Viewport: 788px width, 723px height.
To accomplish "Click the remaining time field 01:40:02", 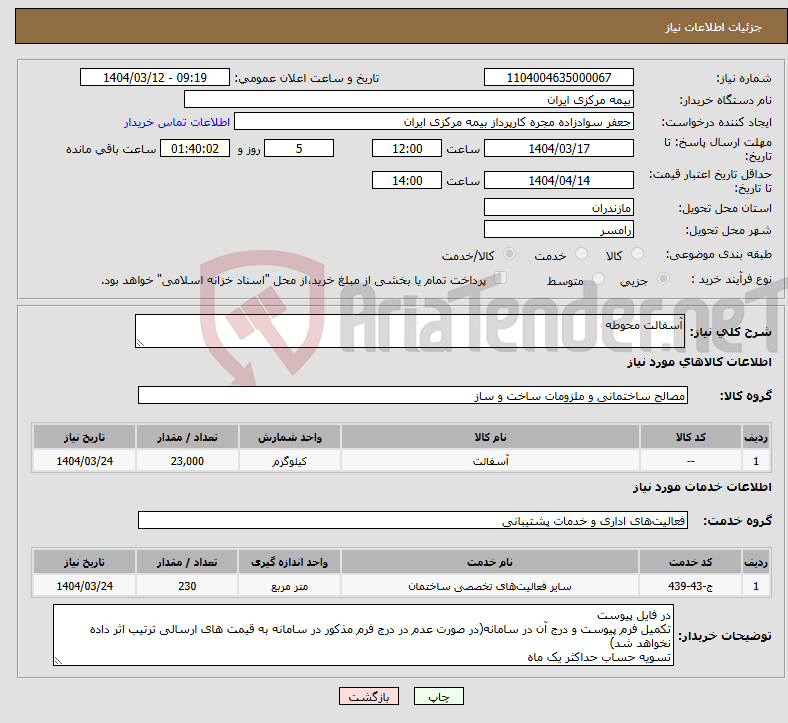I will pyautogui.click(x=195, y=149).
